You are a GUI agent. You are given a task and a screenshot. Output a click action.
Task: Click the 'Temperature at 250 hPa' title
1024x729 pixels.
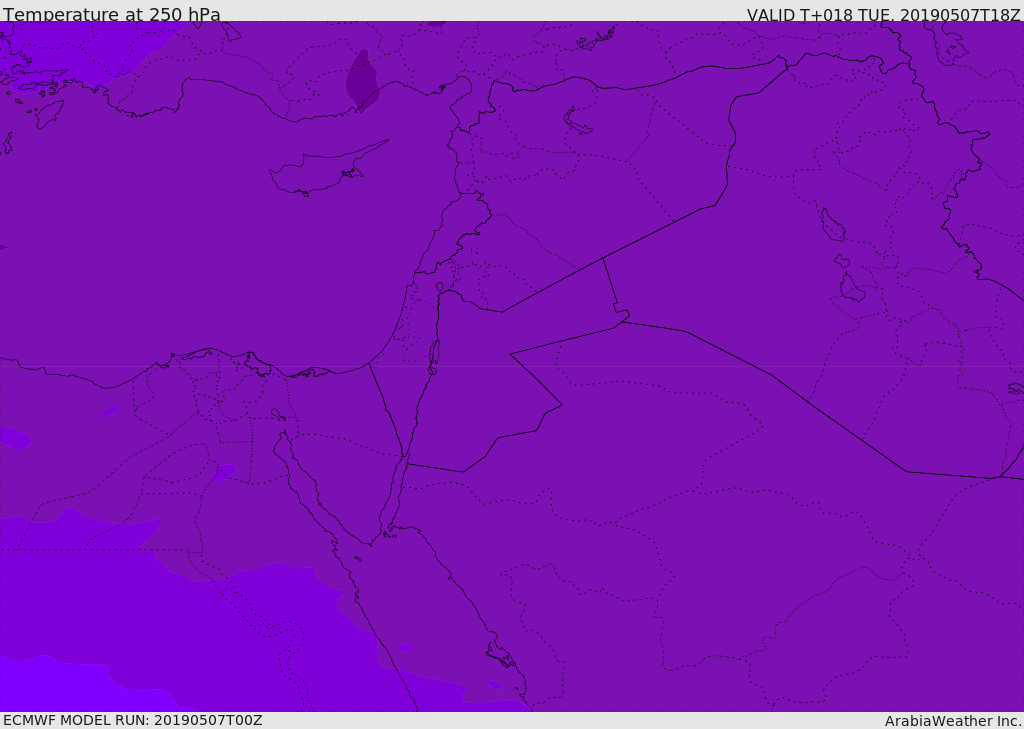pos(111,15)
